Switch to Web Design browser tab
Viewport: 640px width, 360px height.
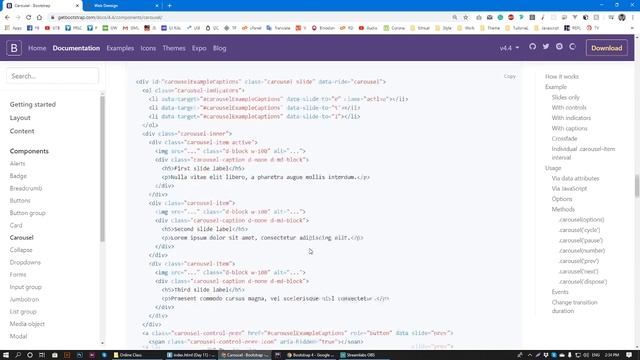121,6
